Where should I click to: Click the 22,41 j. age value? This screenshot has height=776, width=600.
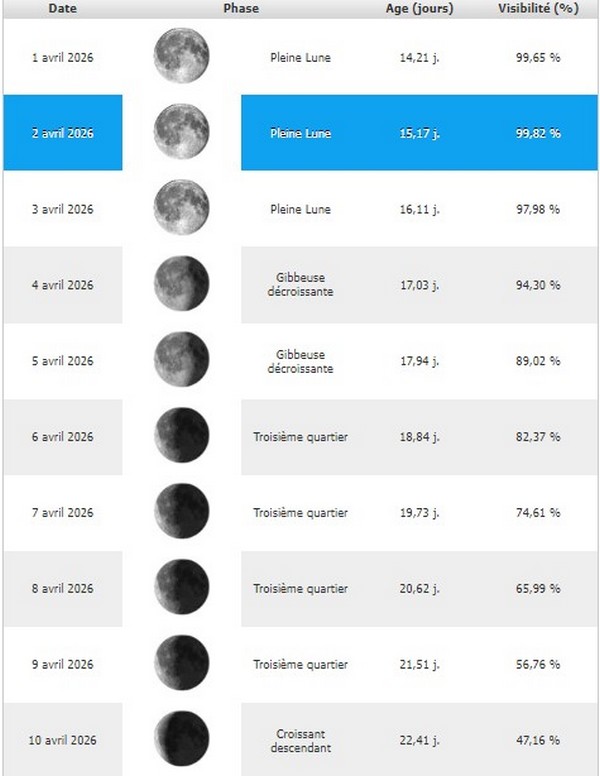pos(420,740)
